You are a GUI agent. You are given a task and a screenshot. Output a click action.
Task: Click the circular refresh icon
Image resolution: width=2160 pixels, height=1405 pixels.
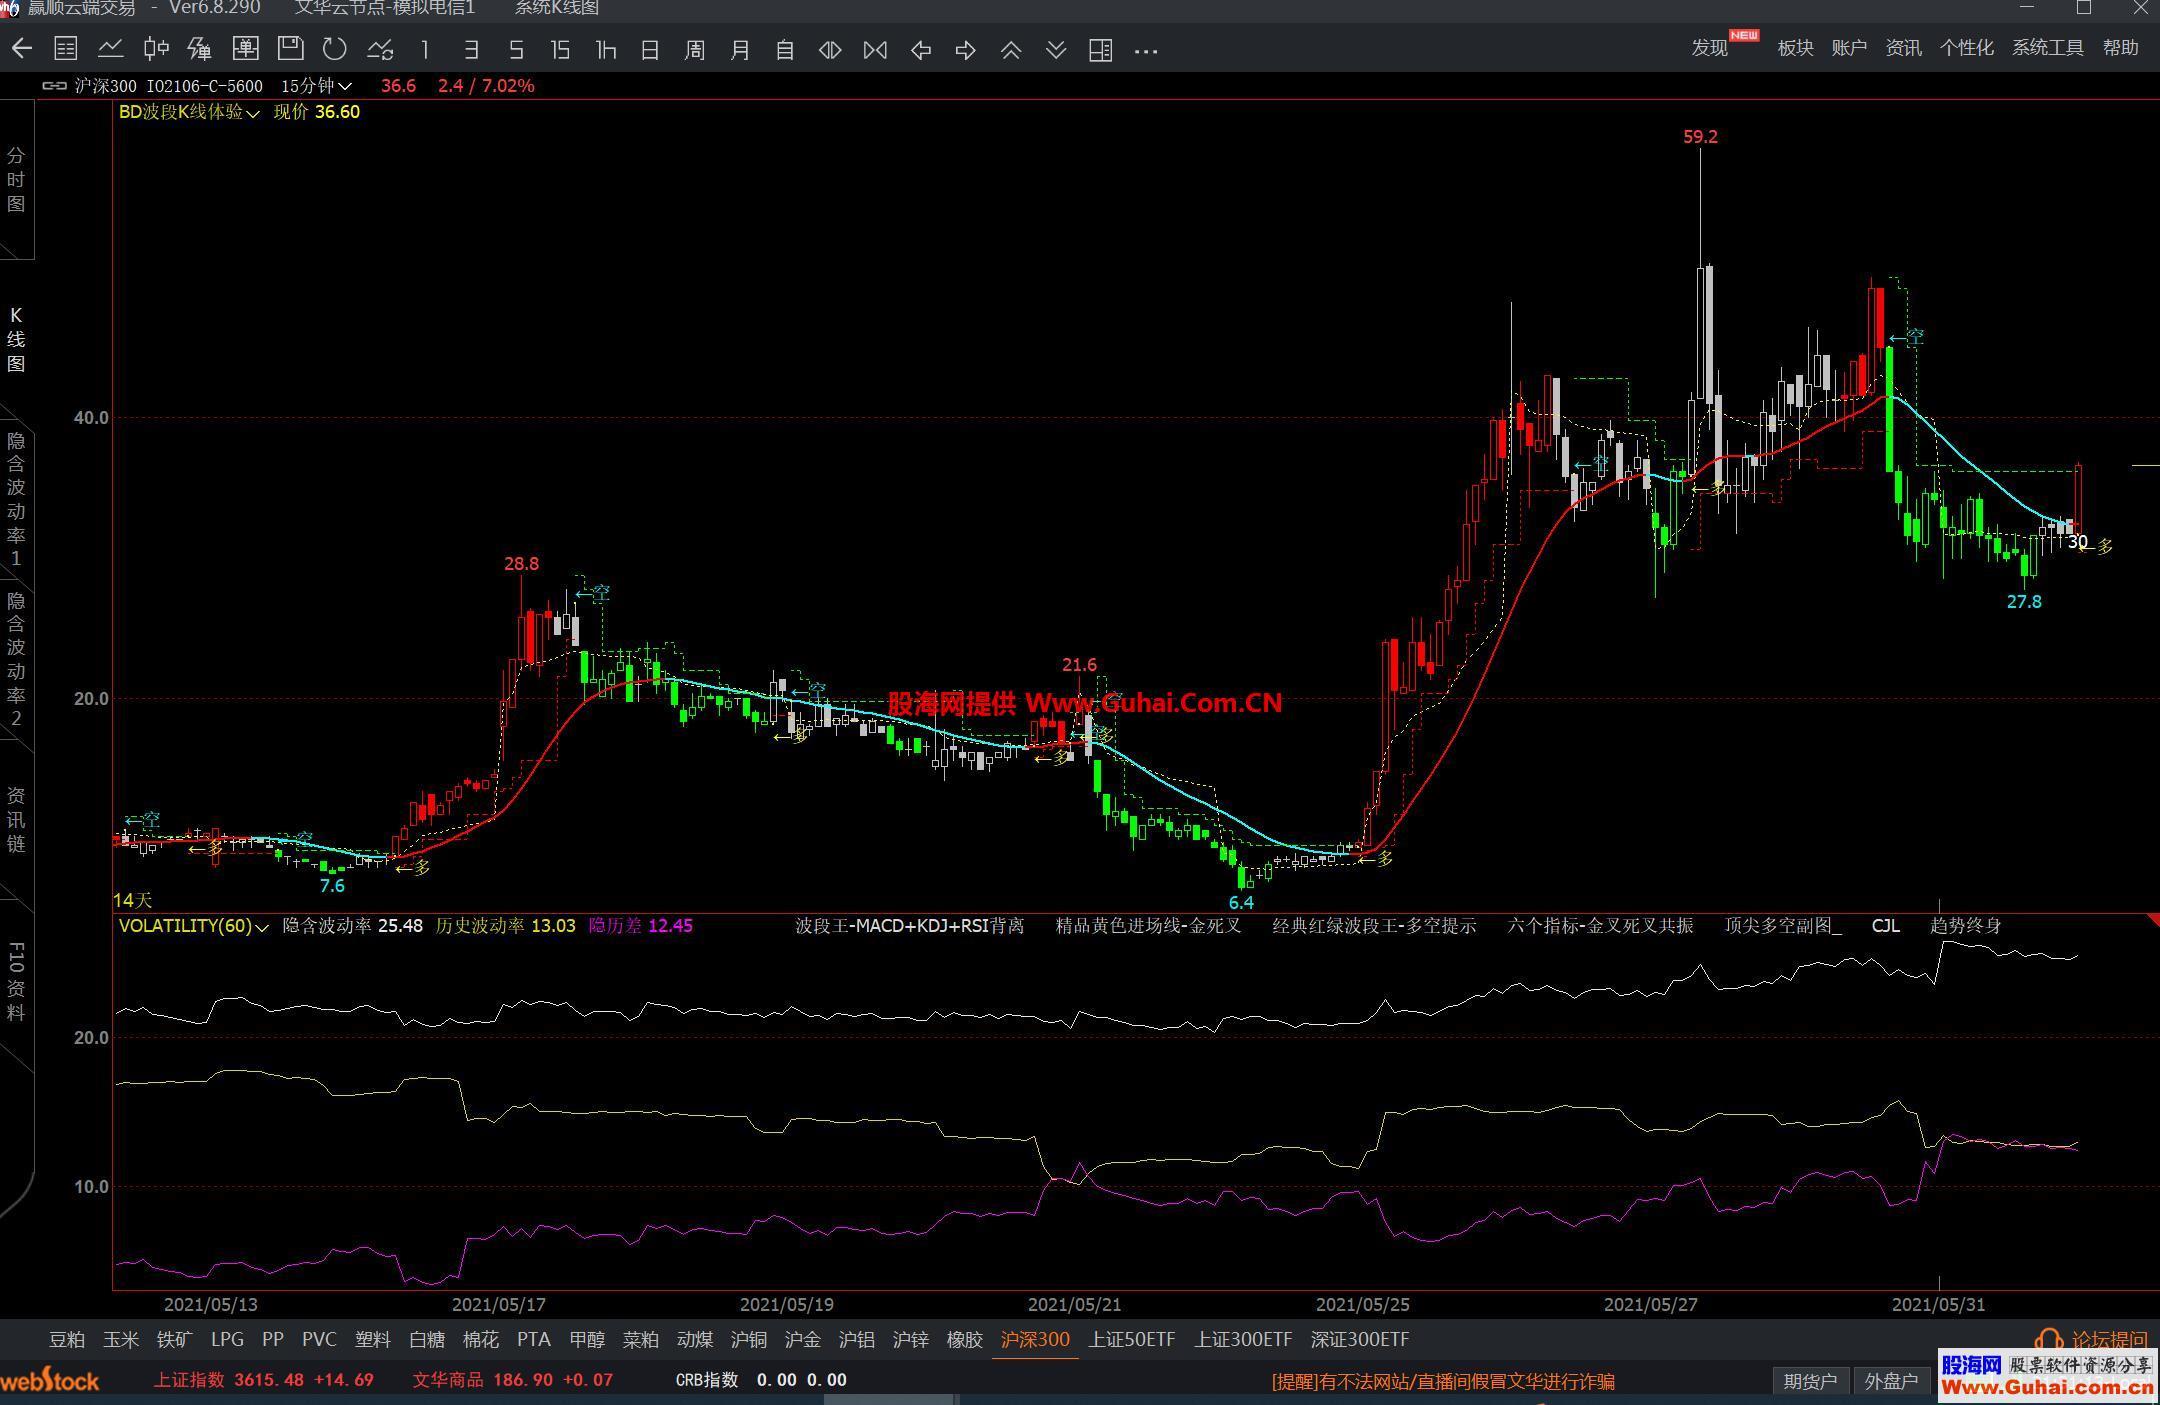click(335, 49)
